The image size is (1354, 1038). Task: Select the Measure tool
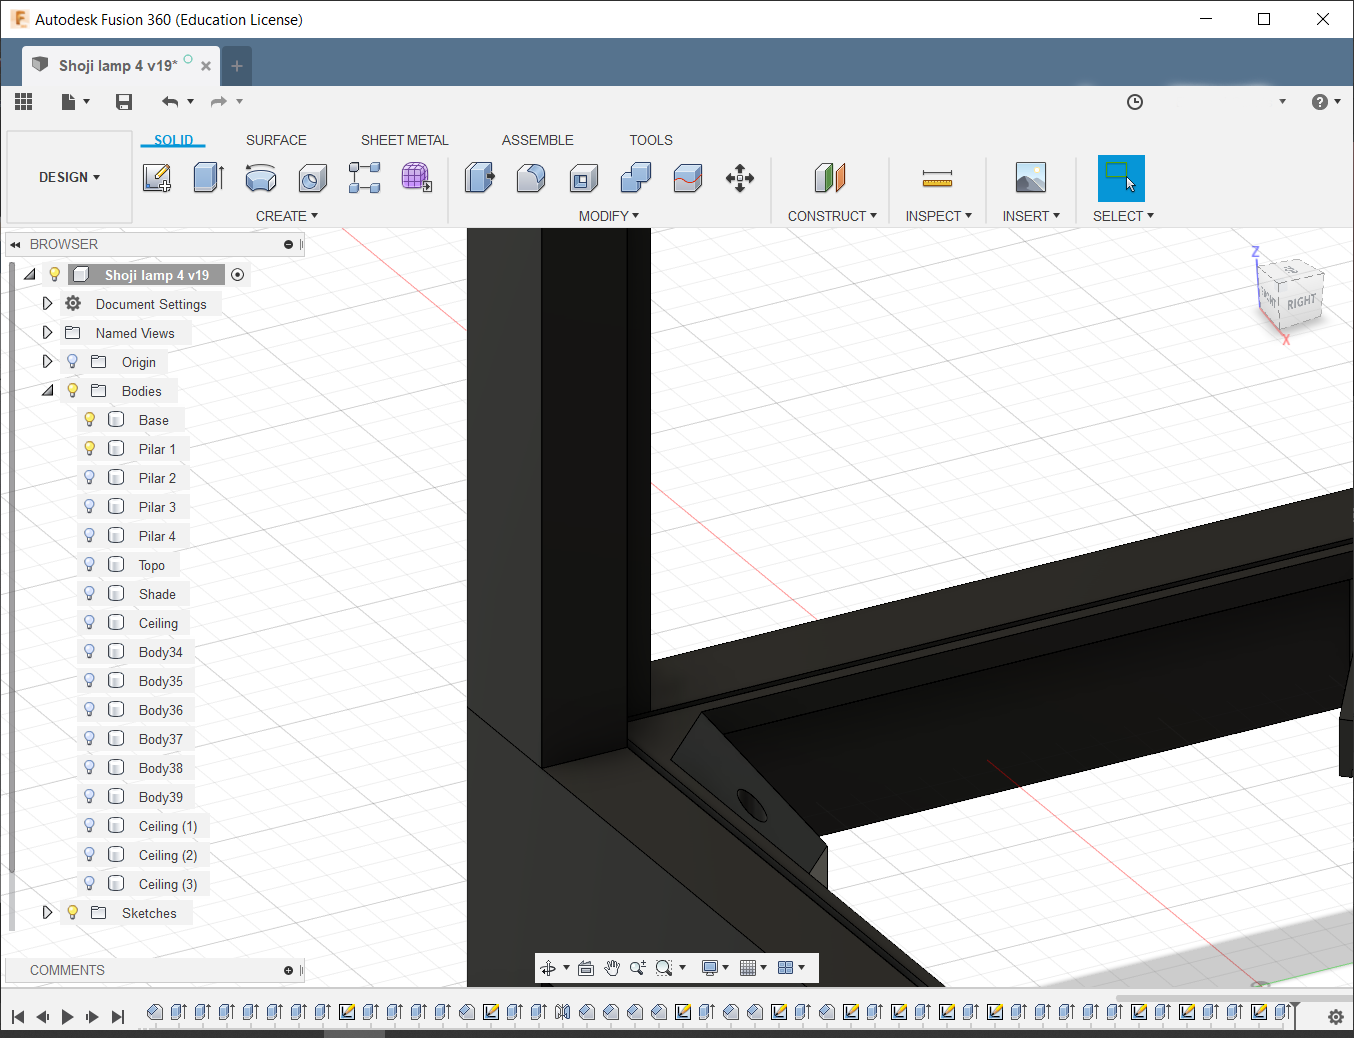point(937,178)
